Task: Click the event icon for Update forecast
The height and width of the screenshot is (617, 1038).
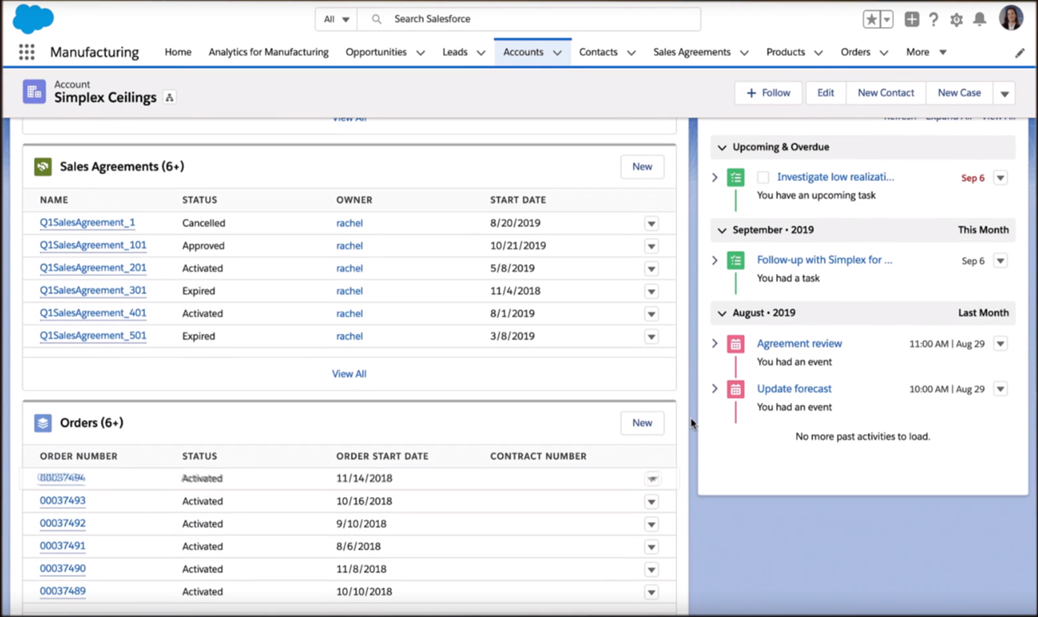Action: pos(735,389)
